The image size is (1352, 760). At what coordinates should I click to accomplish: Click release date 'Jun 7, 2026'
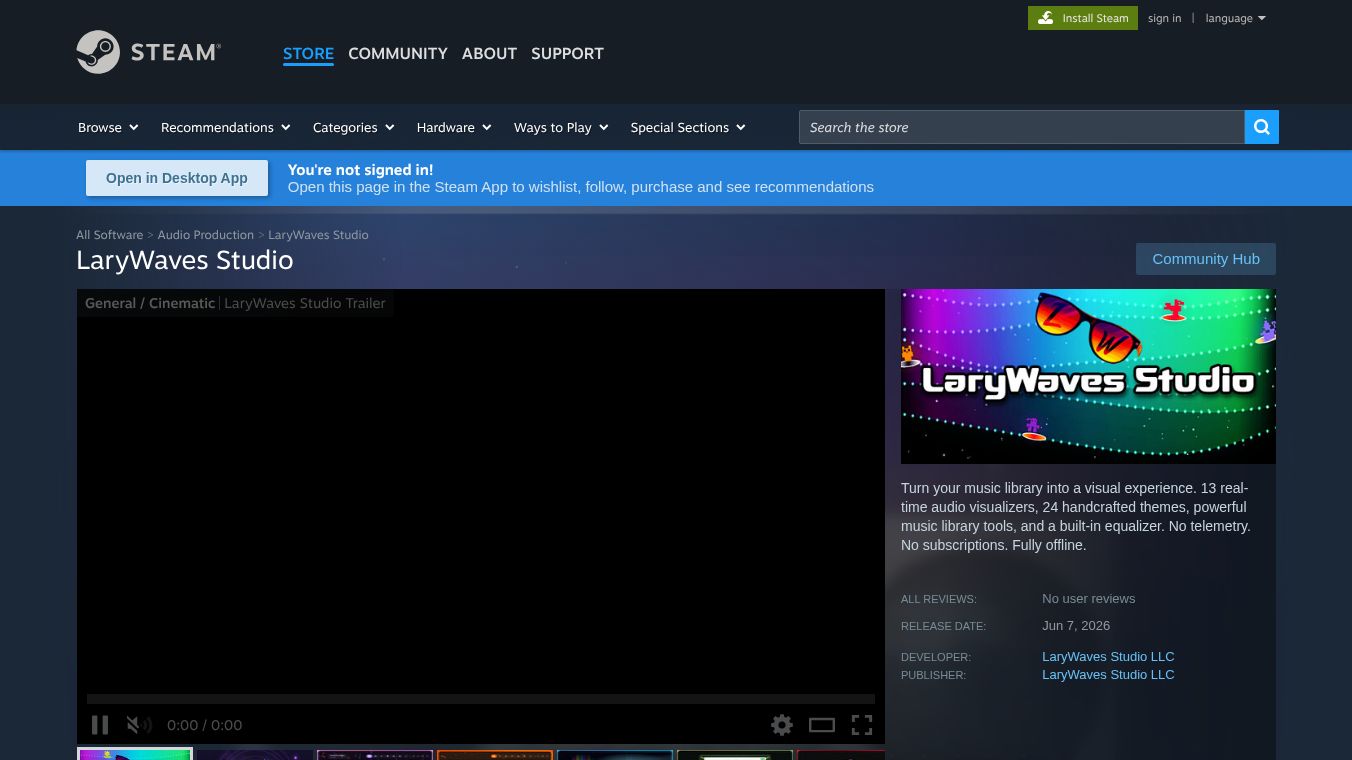click(1076, 626)
